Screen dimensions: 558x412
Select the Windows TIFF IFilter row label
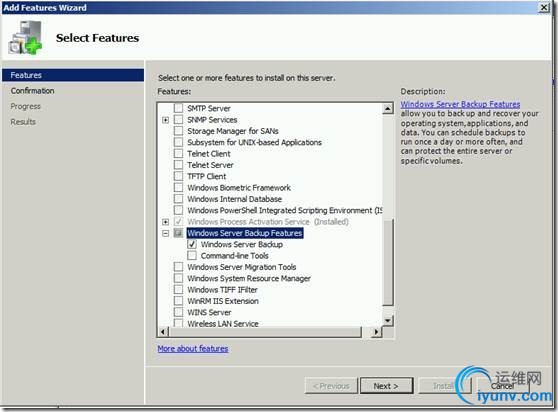click(222, 290)
